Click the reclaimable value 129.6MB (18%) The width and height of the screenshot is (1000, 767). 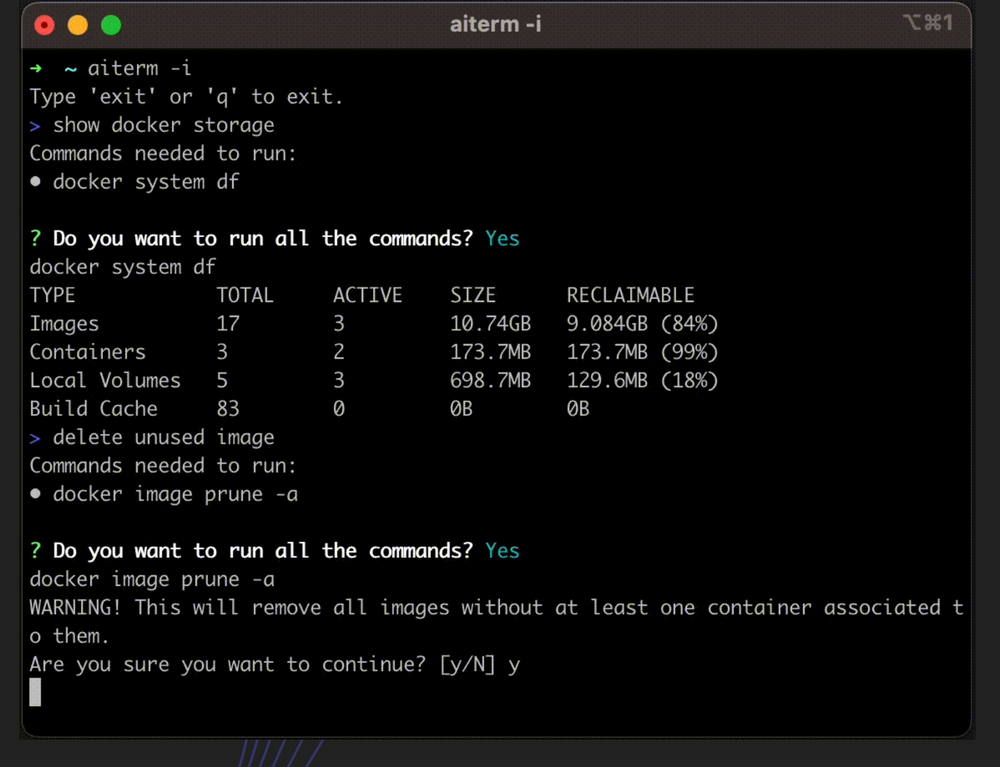point(642,381)
